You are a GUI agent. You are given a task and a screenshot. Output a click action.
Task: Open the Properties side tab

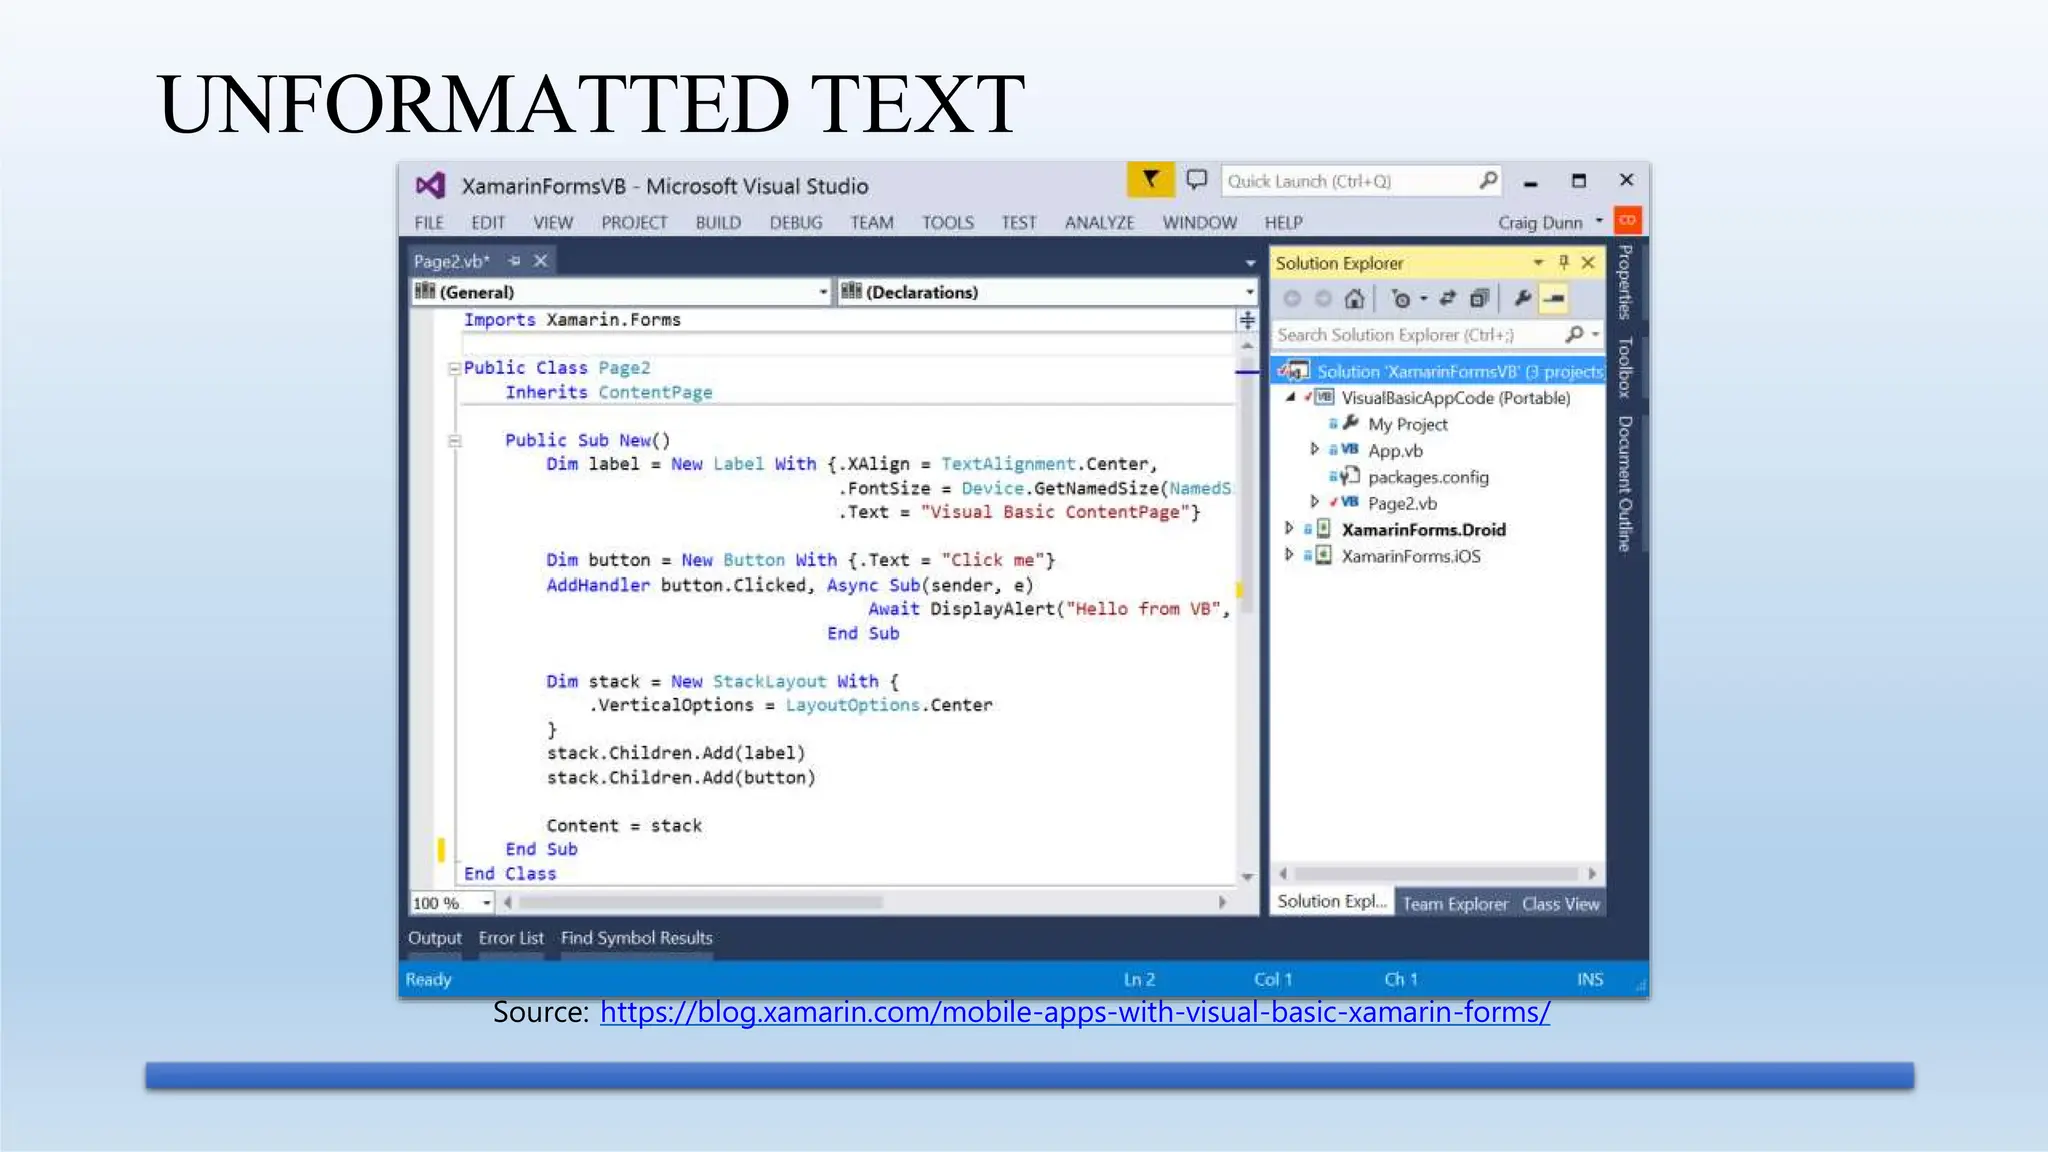click(1625, 282)
